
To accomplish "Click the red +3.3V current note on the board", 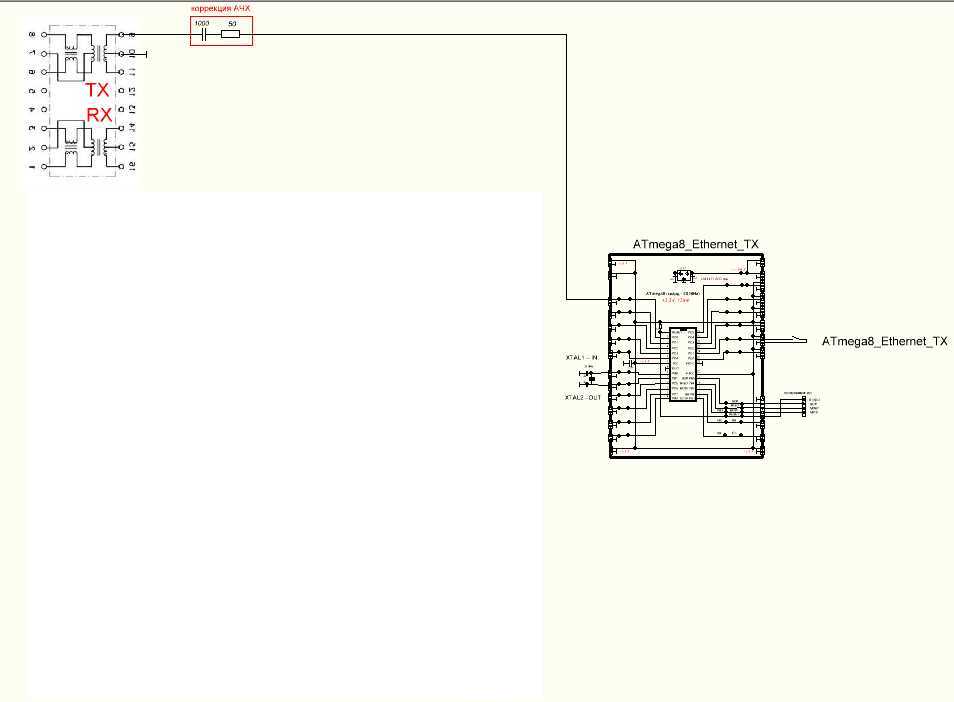I will (674, 300).
